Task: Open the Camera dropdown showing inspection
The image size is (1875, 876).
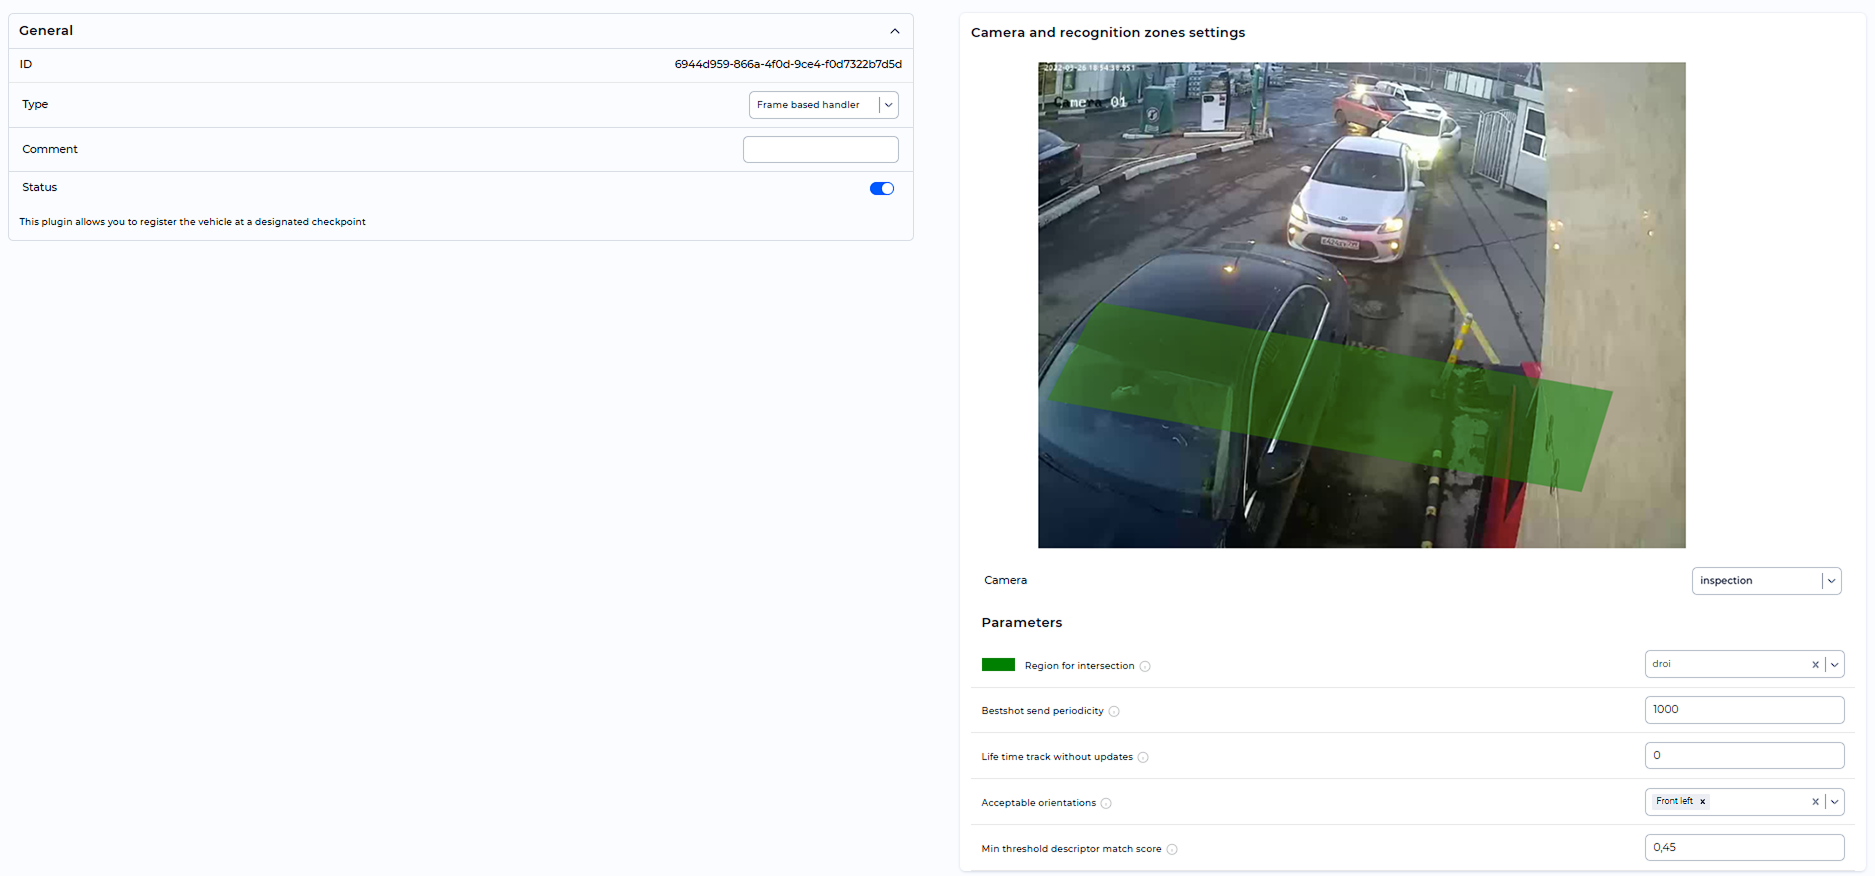Action: pyautogui.click(x=1765, y=581)
